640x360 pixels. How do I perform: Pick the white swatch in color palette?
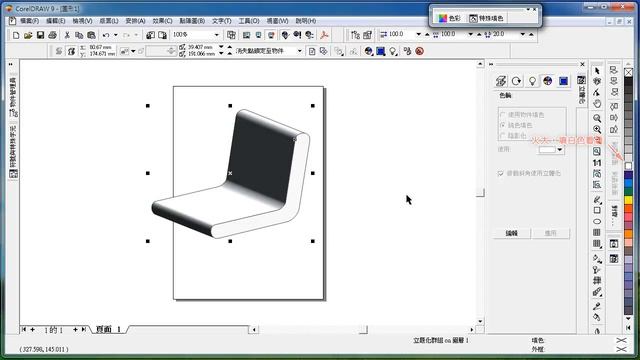point(629,166)
